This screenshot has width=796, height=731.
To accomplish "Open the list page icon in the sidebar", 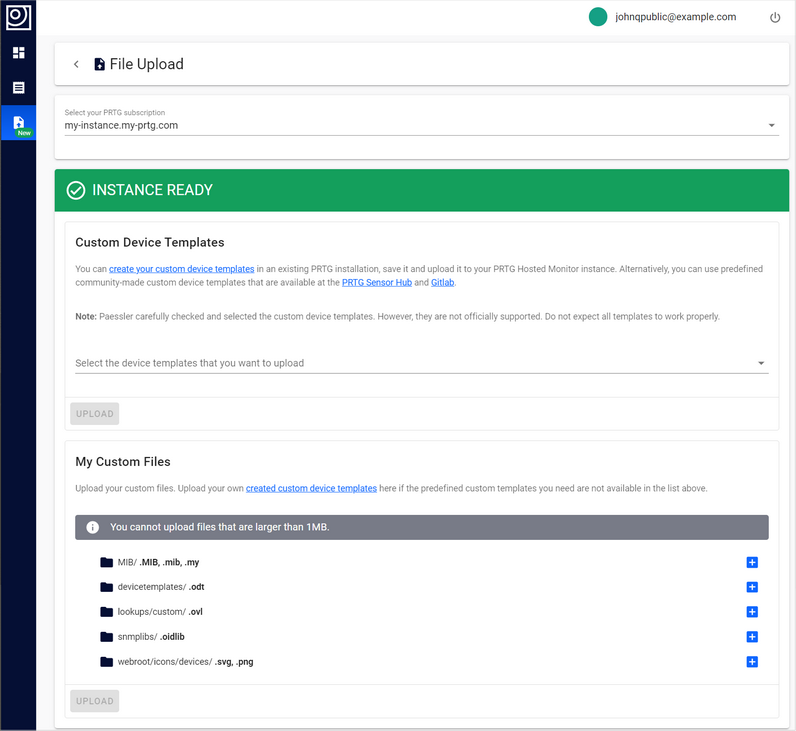I will point(18,88).
